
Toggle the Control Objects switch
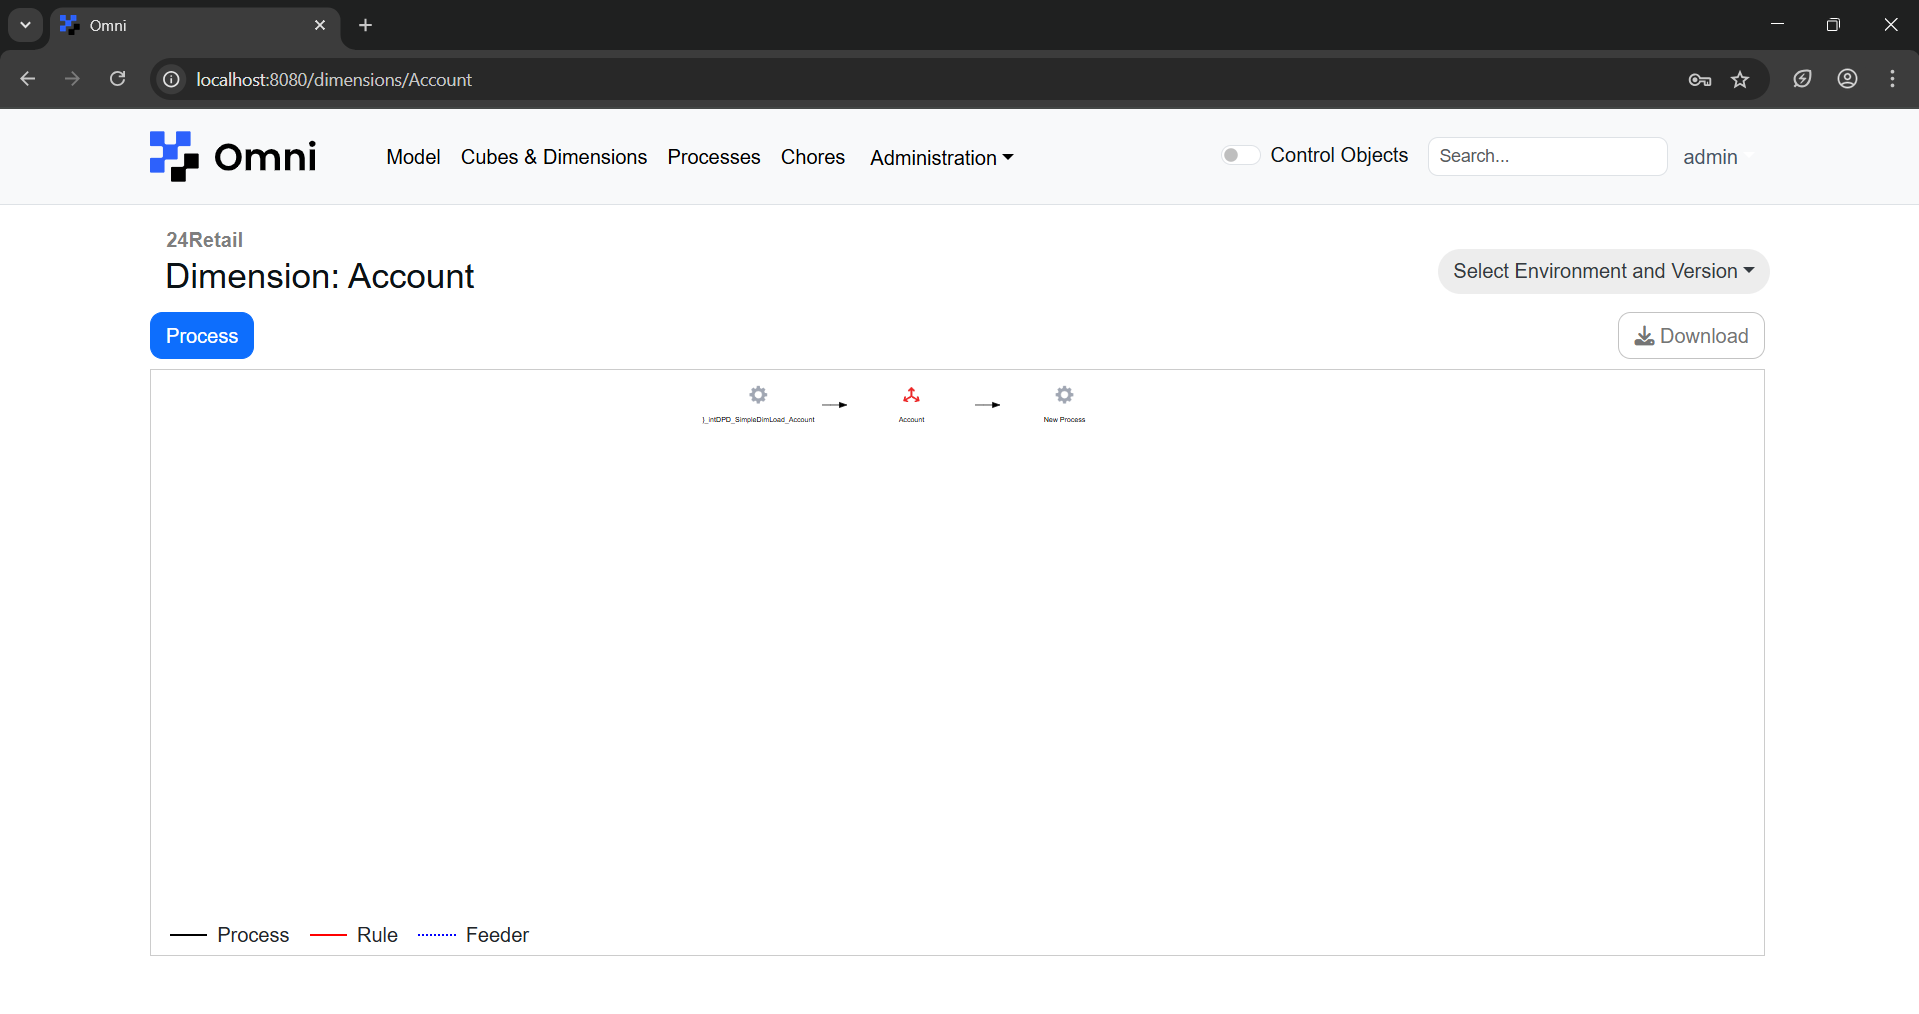[x=1240, y=155]
